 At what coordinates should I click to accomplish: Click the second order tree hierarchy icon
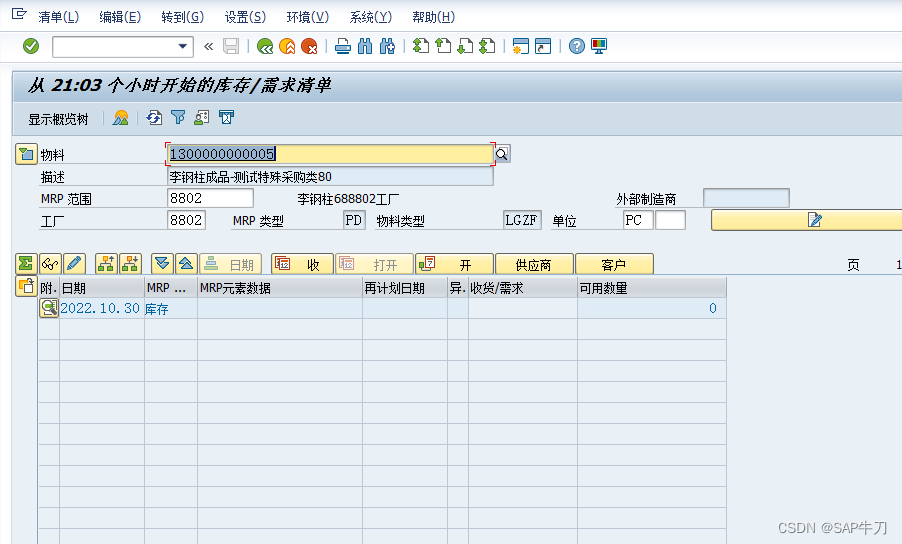pos(131,264)
